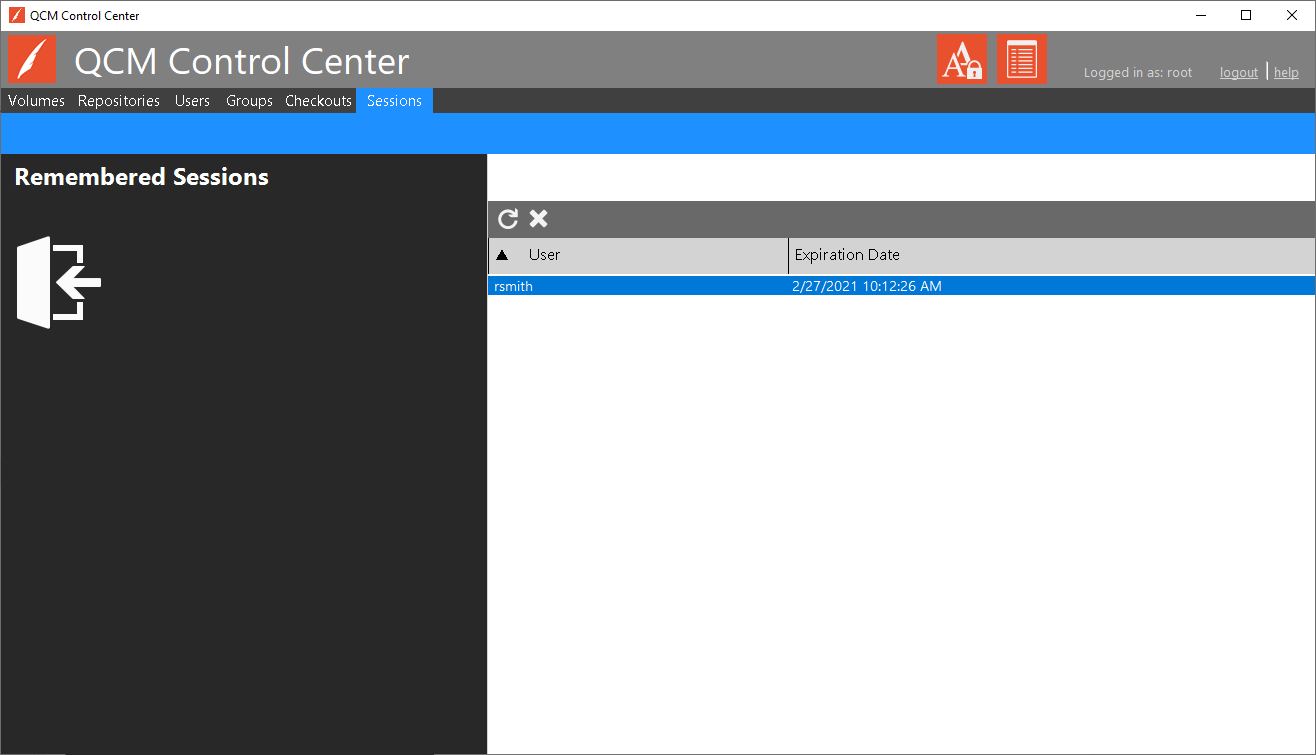
Task: Open the font lock security icon
Action: 962,59
